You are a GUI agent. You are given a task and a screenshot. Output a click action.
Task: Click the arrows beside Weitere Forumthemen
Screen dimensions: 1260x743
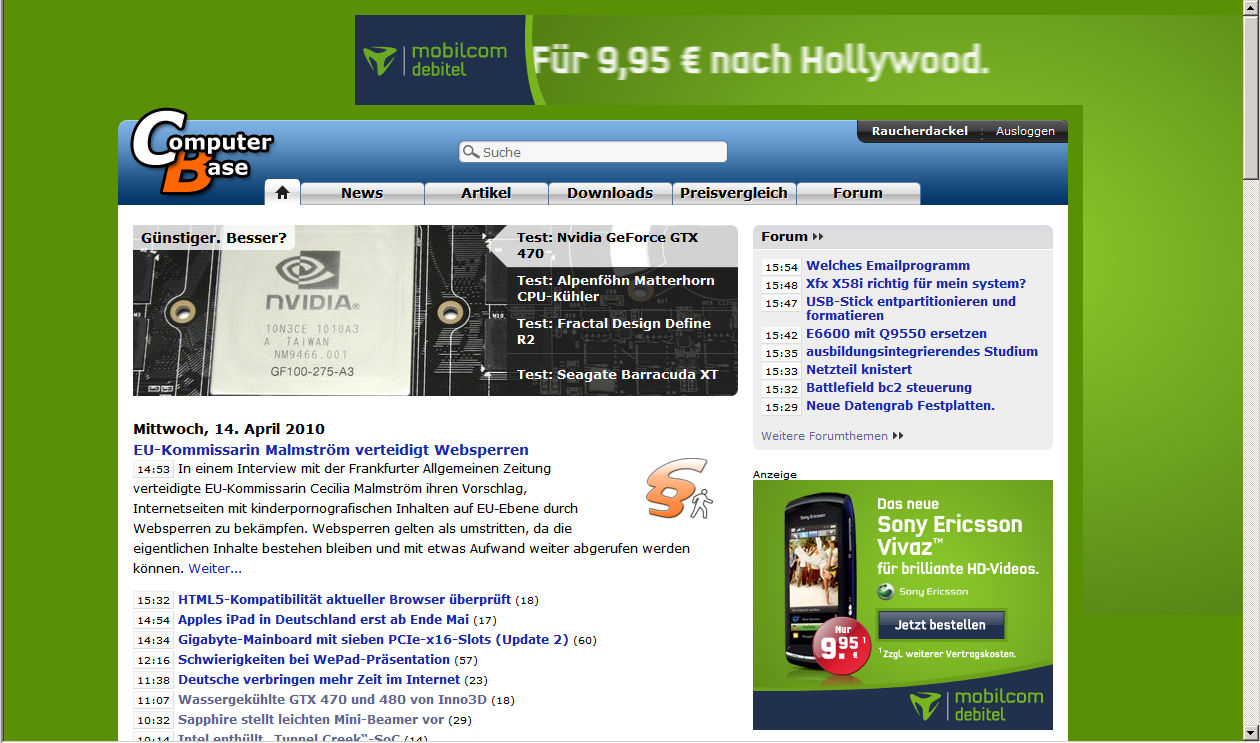coord(898,436)
